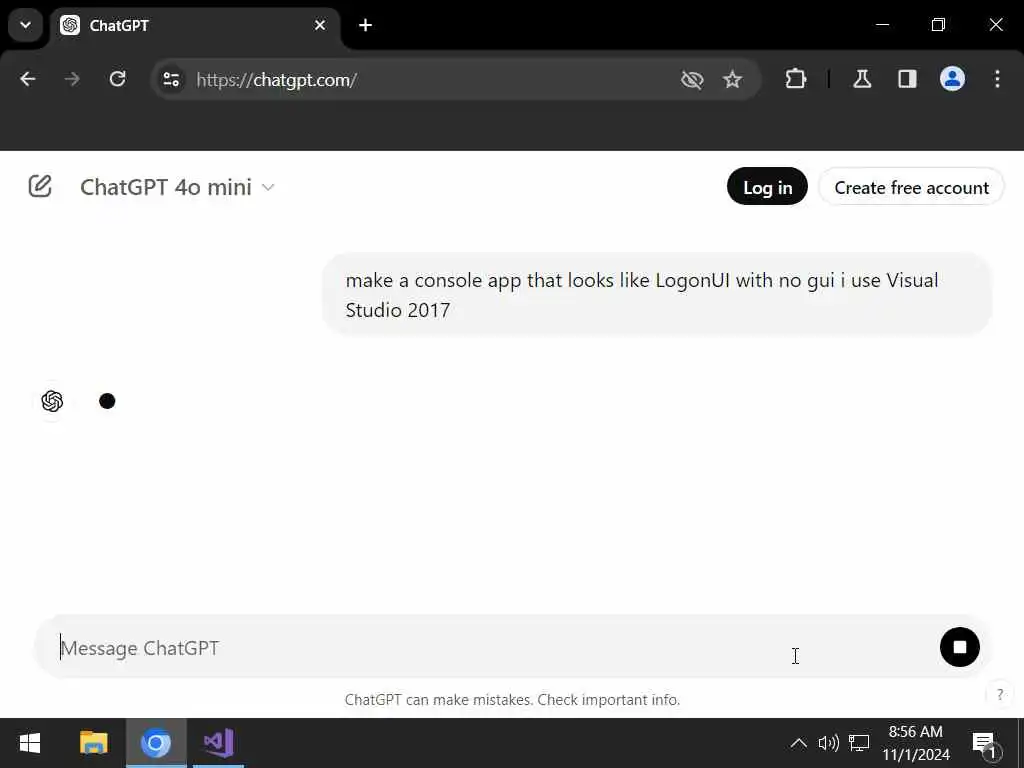
Task: Open the clock showing 8:56 AM
Action: coord(916,743)
